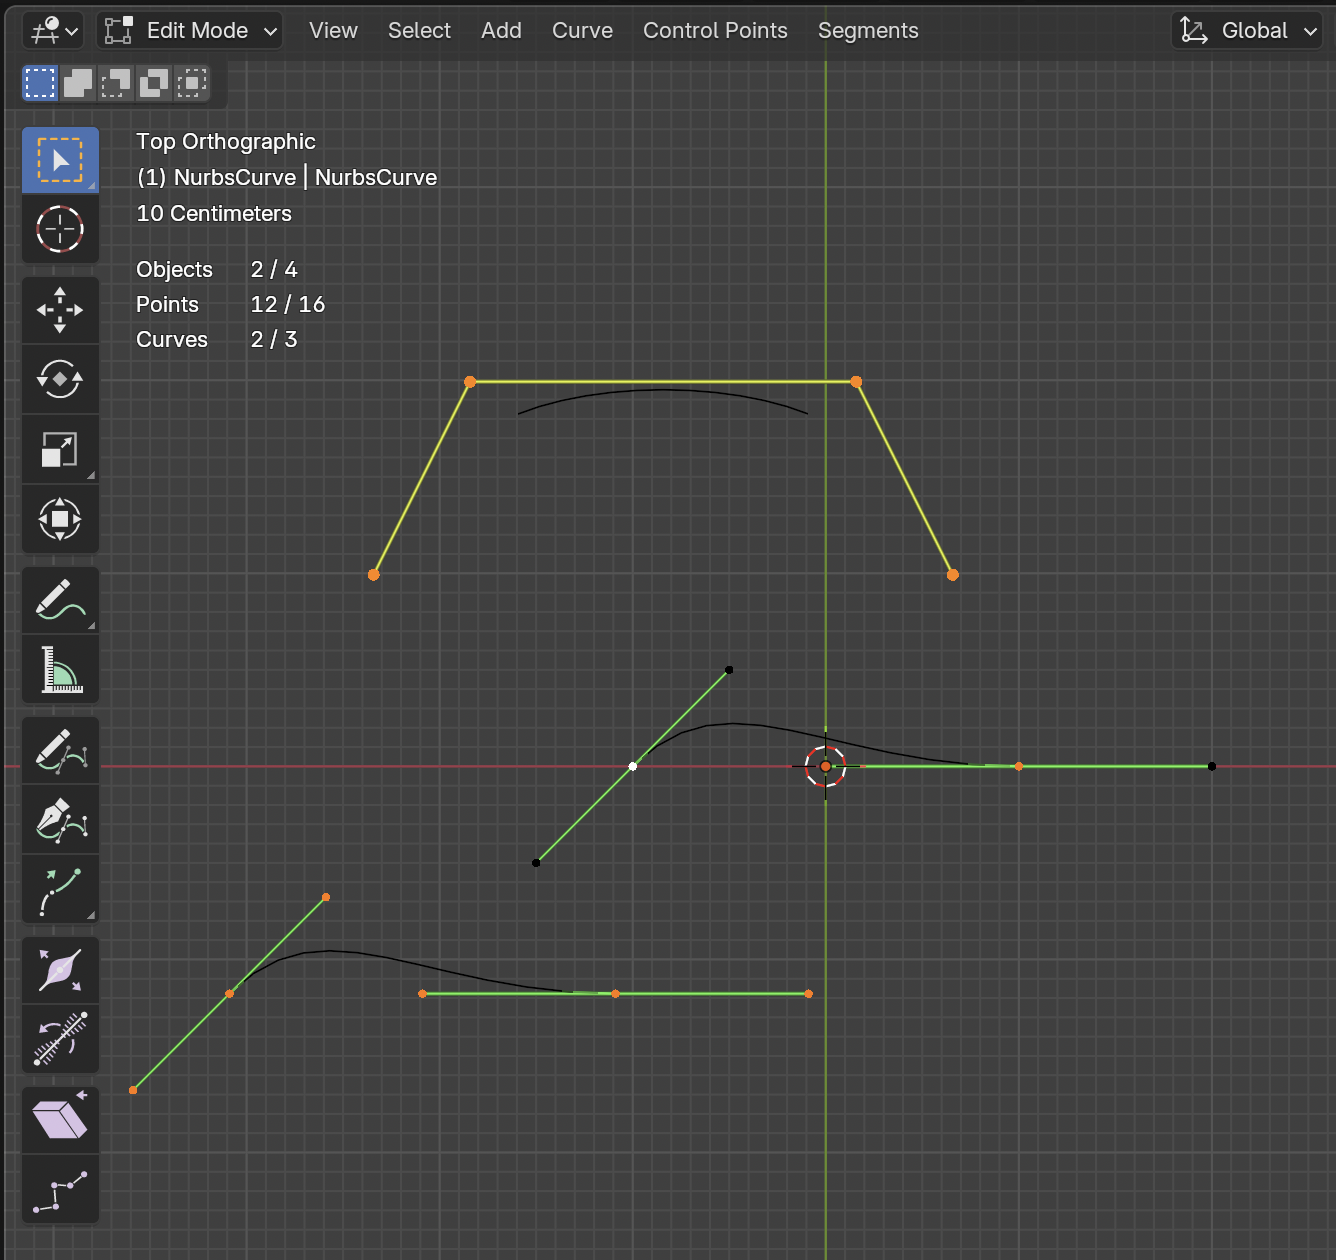Viewport: 1336px width, 1260px height.
Task: Set selection mode to invert
Action: pos(154,83)
